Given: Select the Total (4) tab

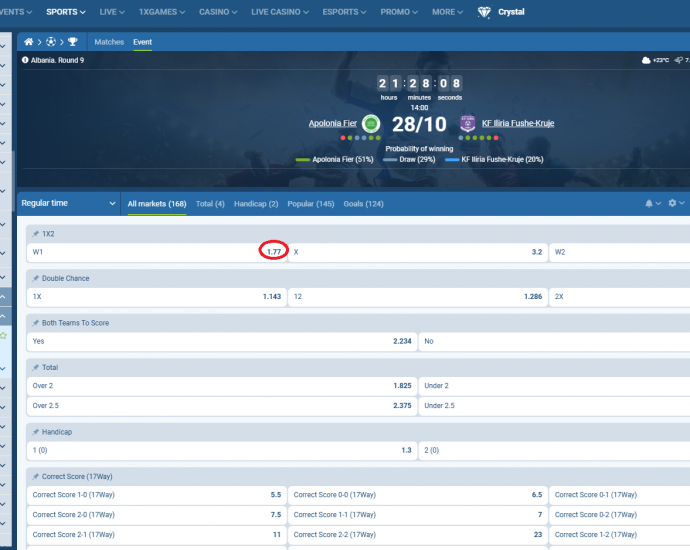Looking at the screenshot, I should 210,204.
